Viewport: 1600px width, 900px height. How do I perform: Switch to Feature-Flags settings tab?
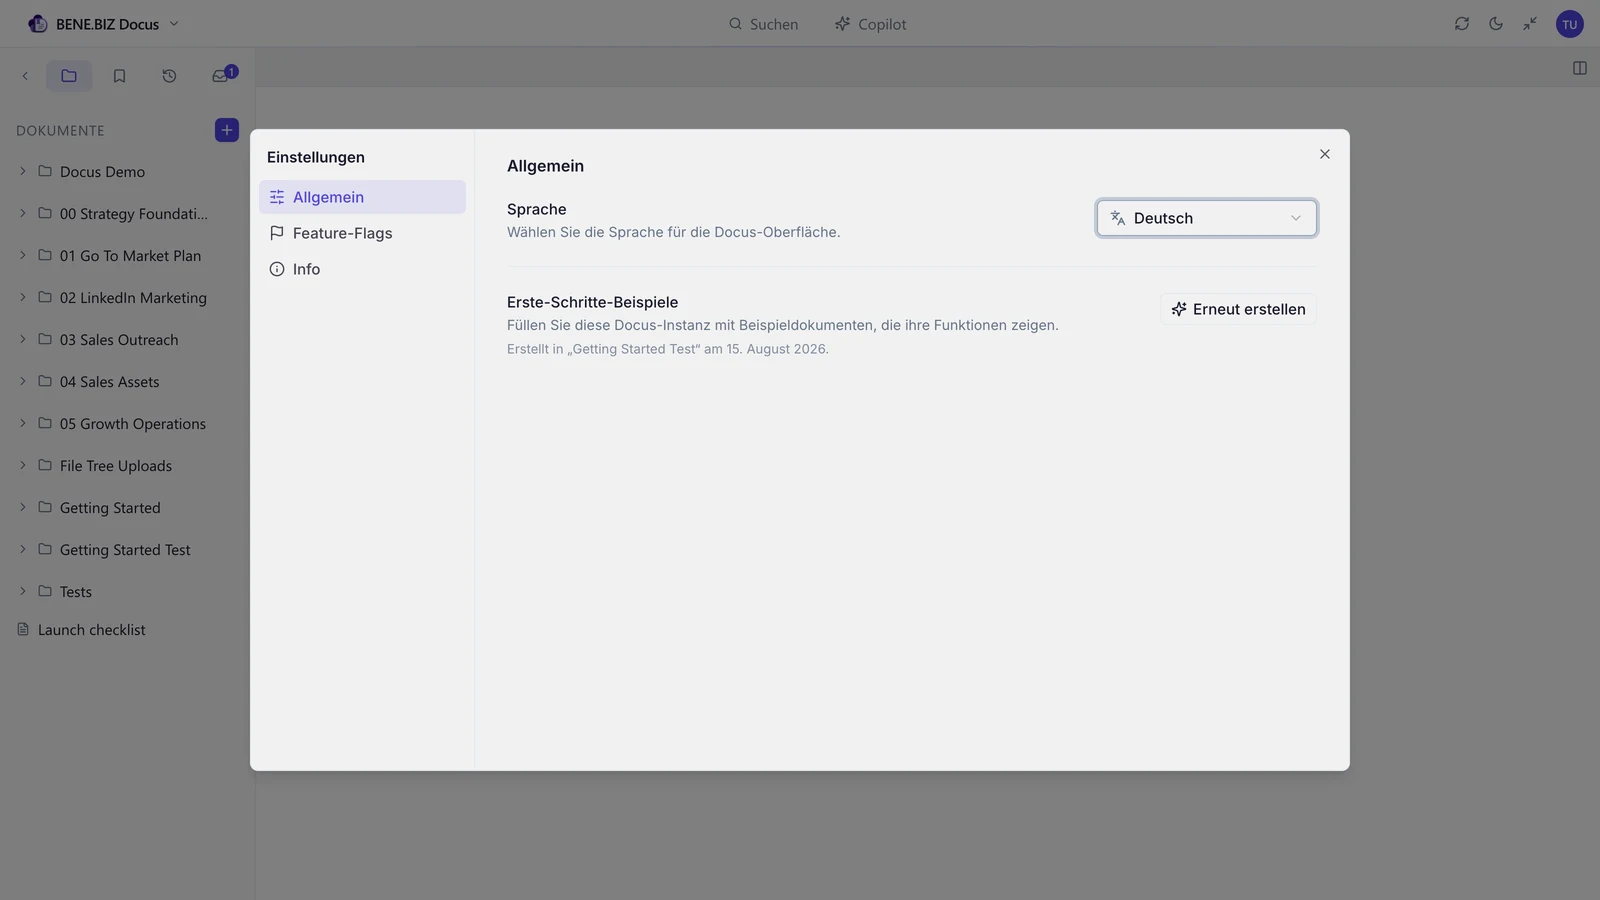(362, 233)
